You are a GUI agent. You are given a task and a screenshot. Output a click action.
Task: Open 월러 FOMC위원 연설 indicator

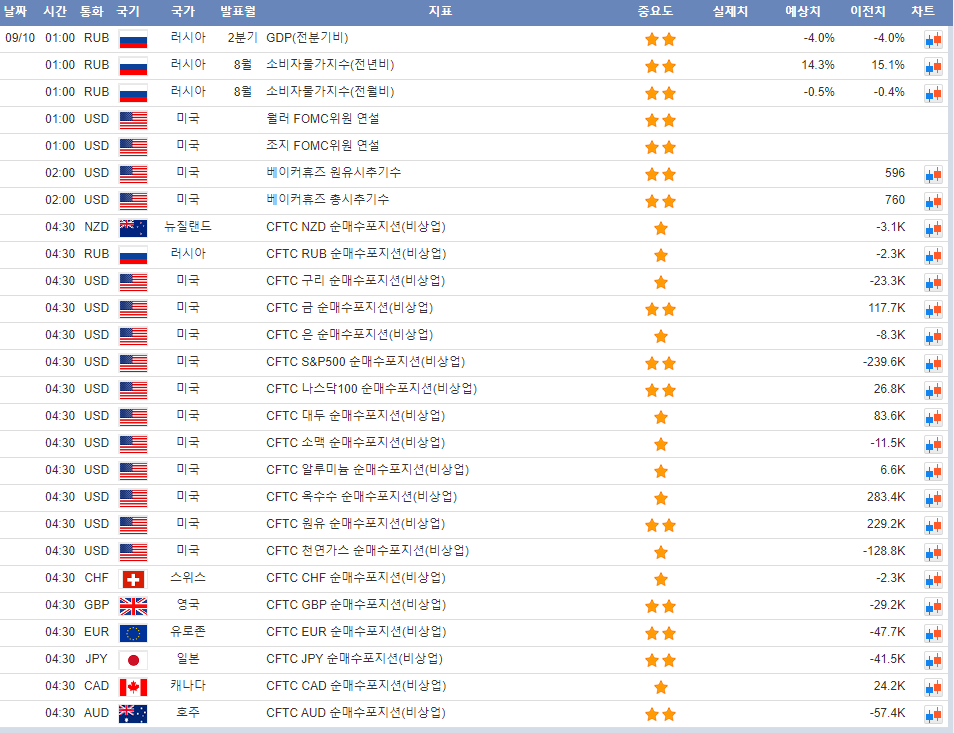tap(322, 119)
